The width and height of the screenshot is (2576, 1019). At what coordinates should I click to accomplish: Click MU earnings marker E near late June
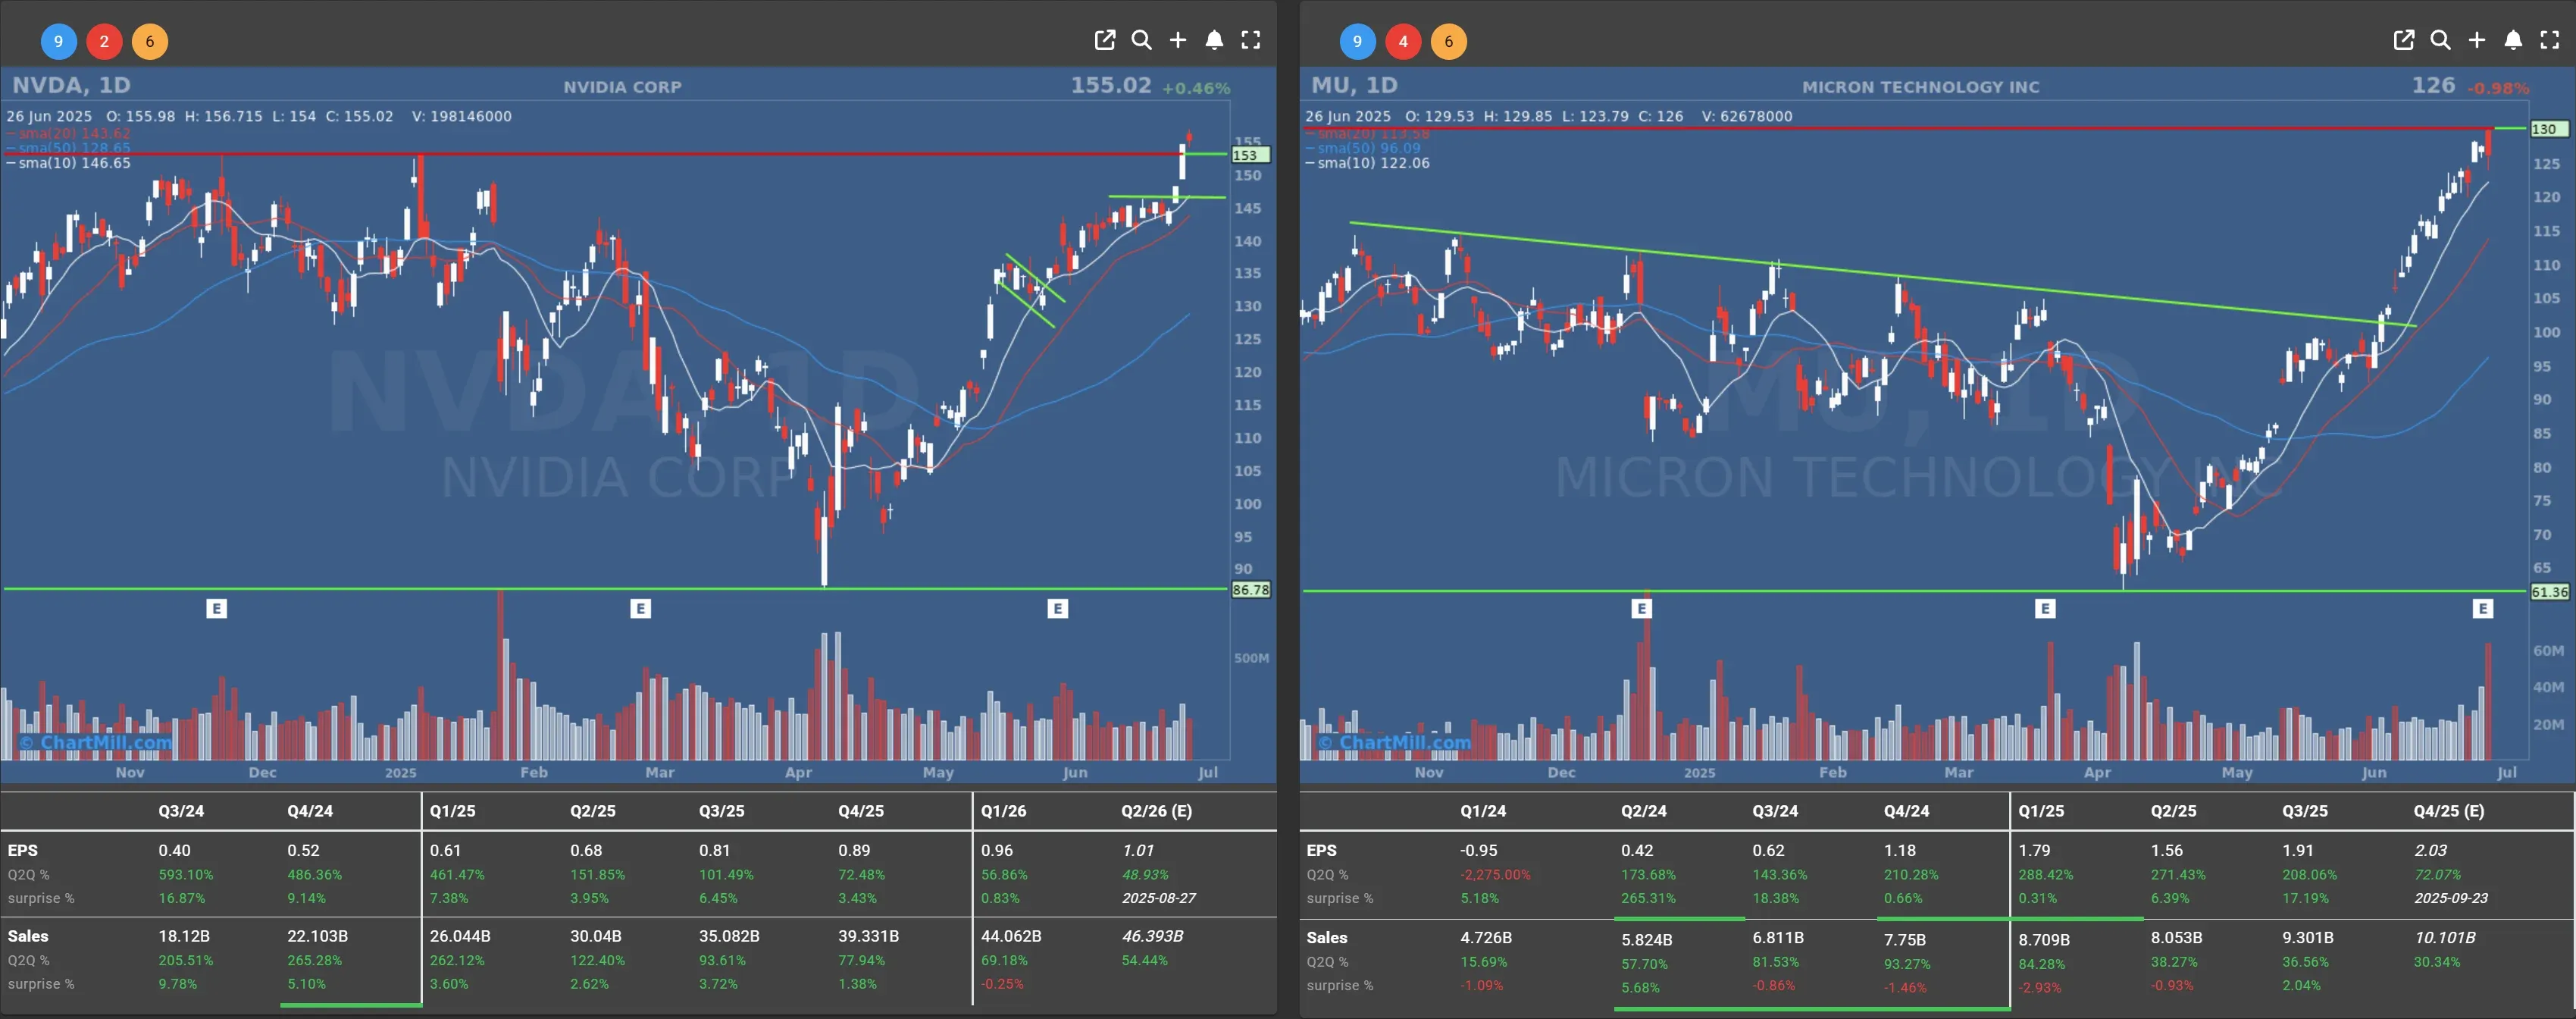(2483, 608)
